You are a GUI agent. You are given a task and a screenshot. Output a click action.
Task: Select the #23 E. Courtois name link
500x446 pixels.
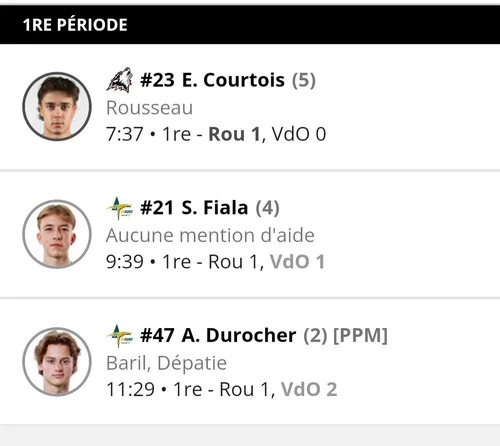212,80
